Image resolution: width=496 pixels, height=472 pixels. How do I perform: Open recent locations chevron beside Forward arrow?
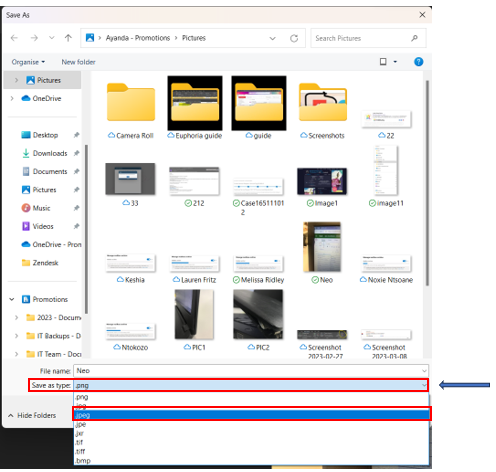point(52,38)
